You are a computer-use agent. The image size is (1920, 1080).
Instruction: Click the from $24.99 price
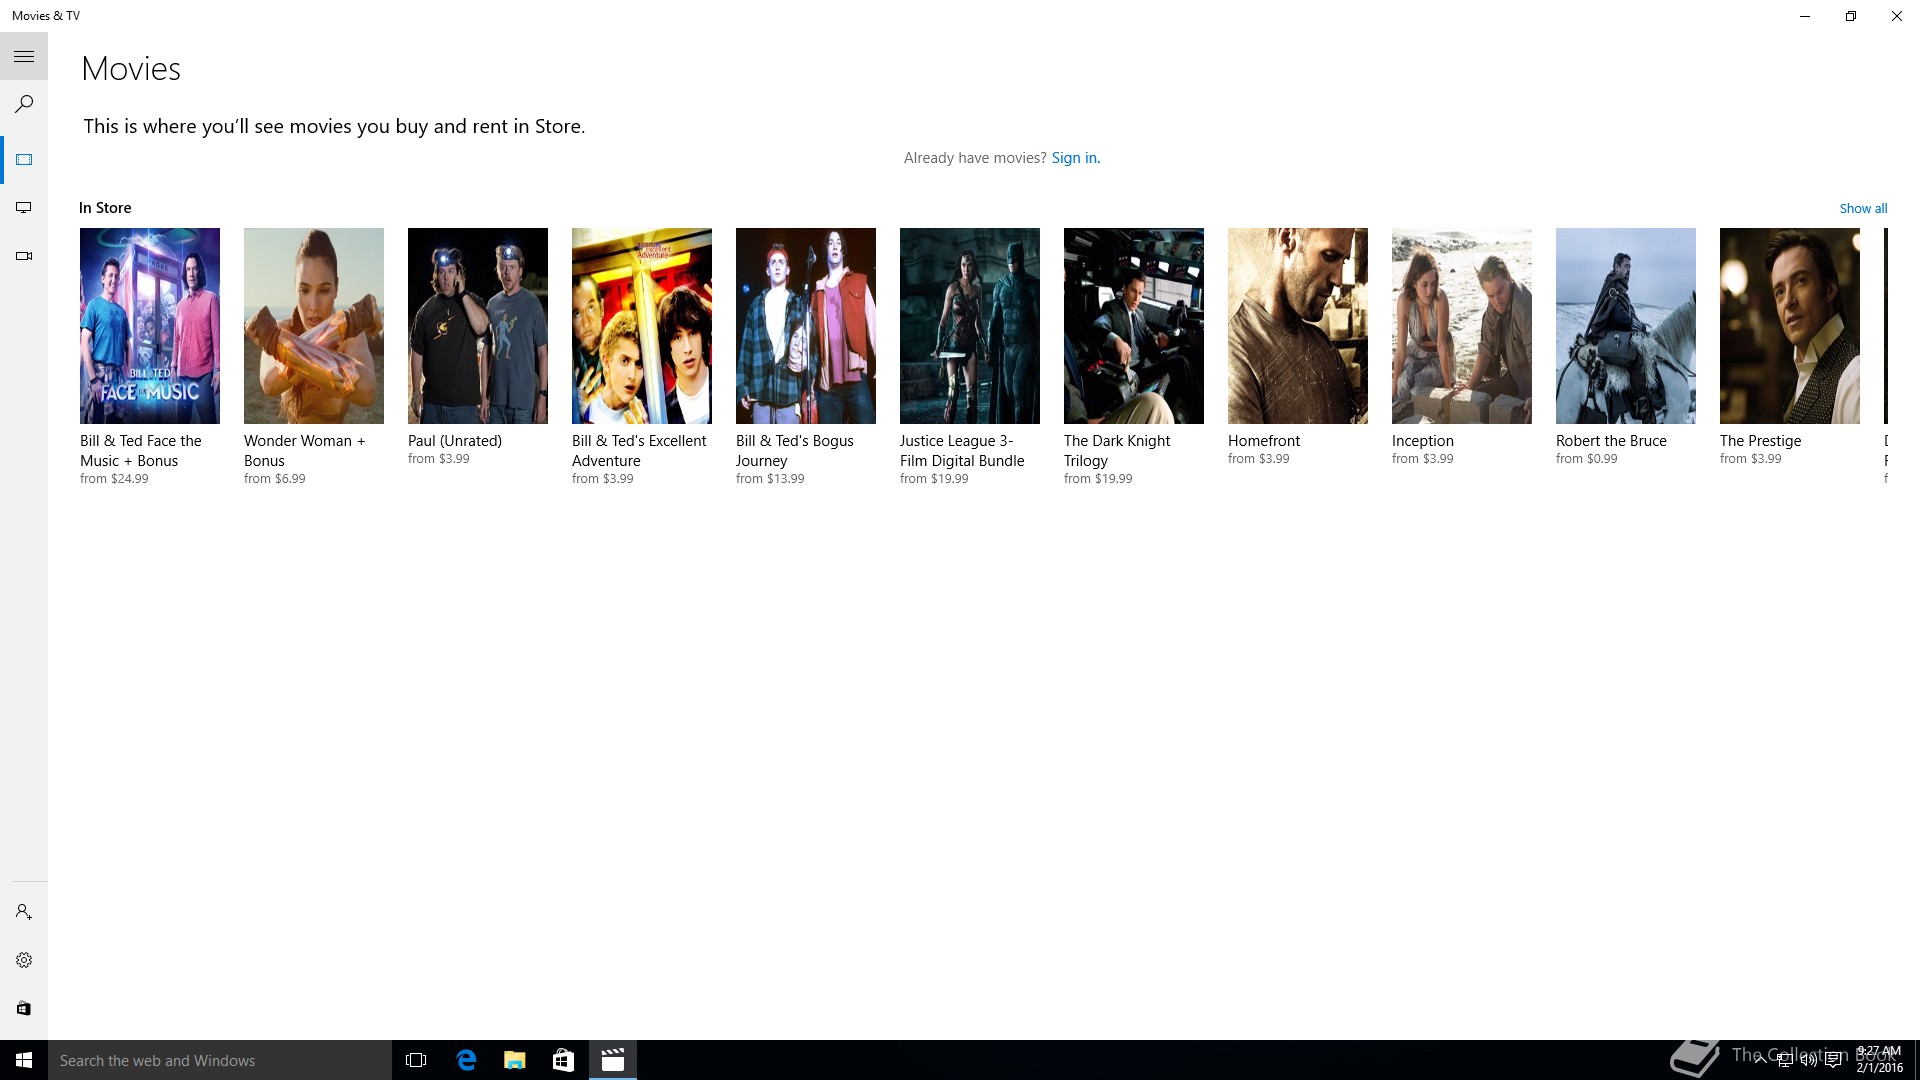coord(114,479)
